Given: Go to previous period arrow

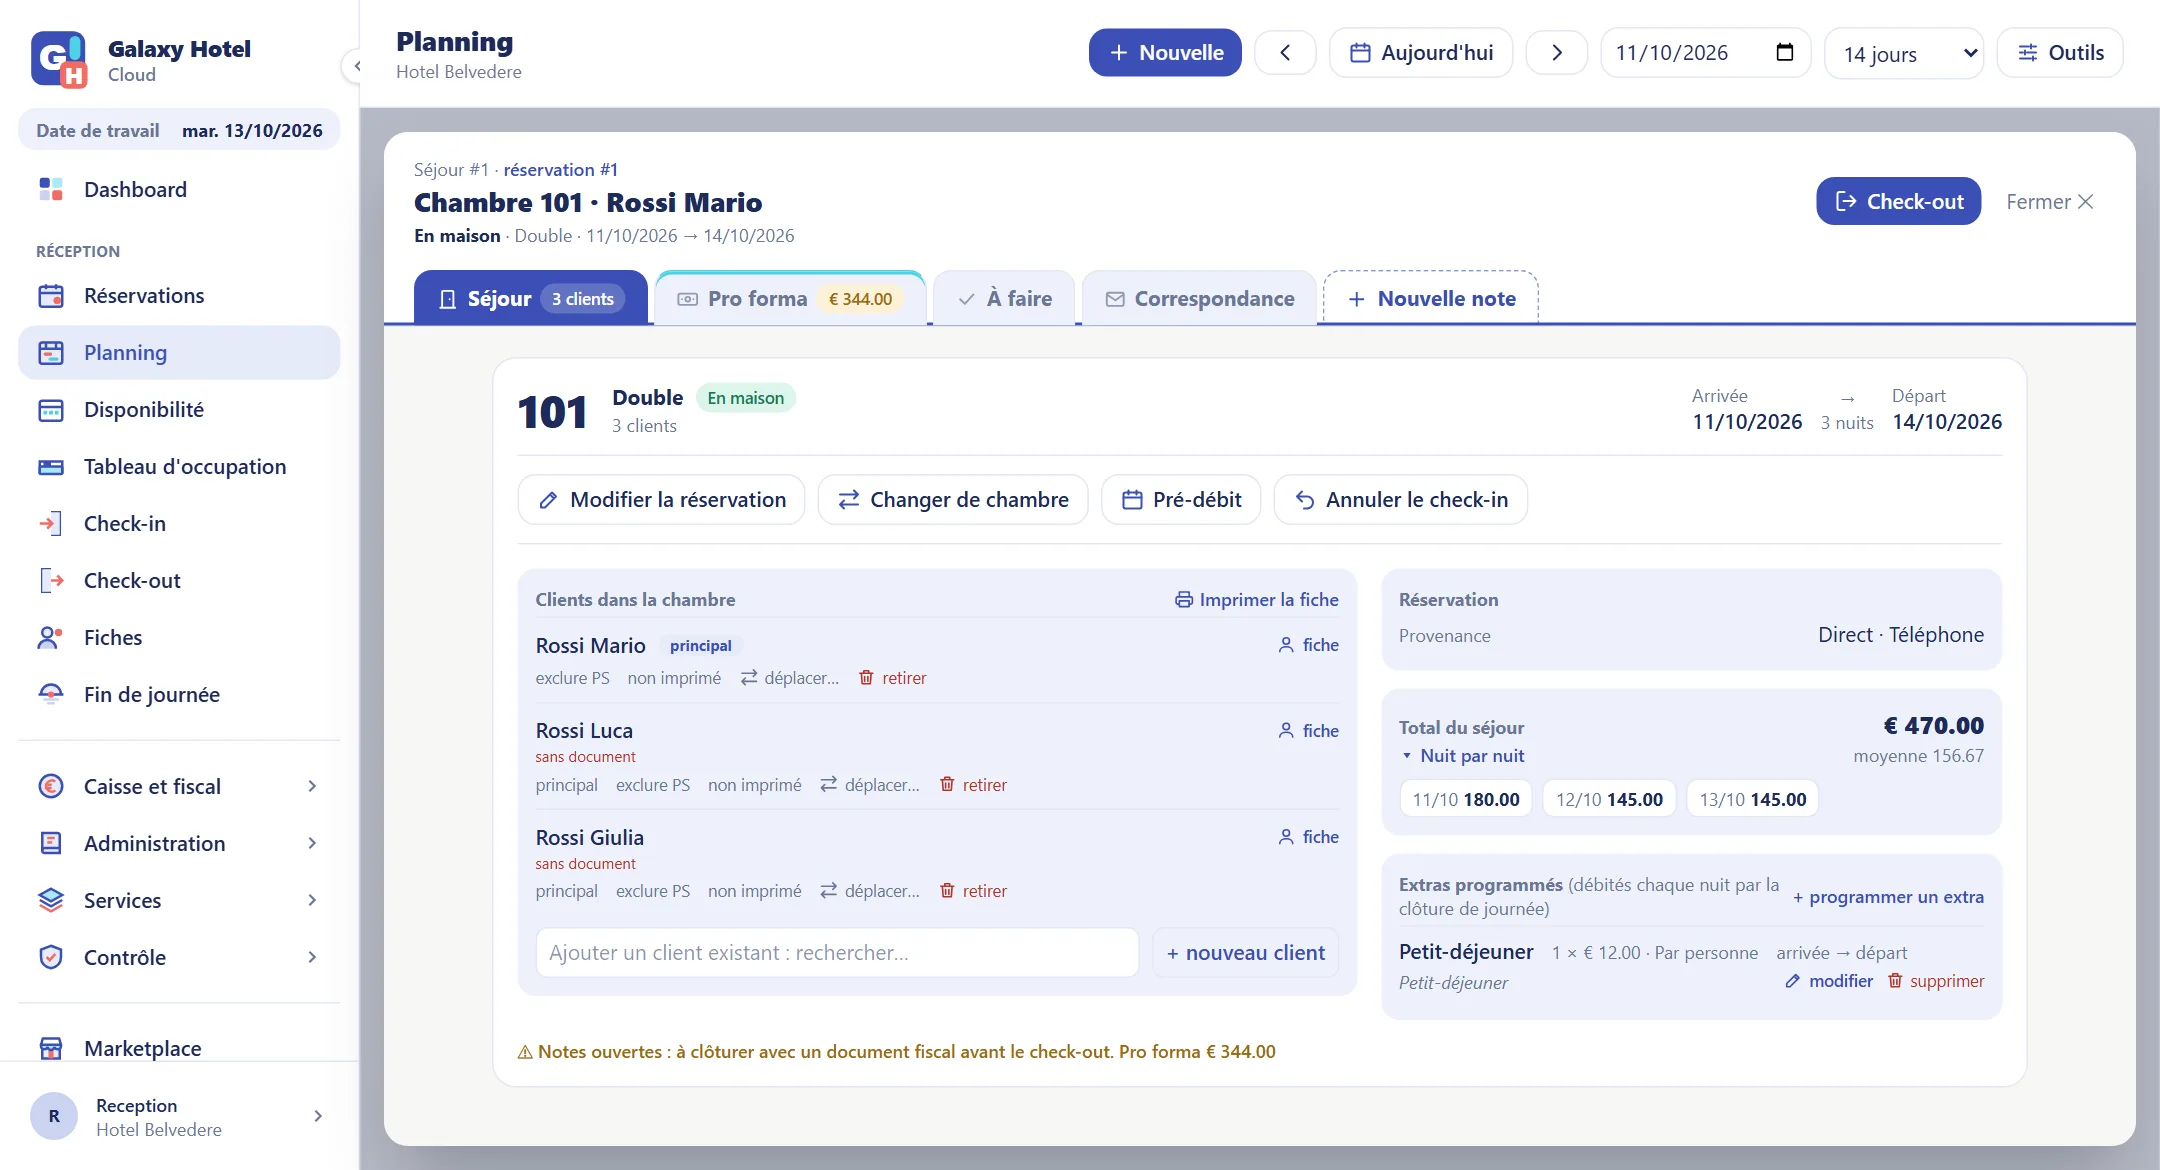Looking at the screenshot, I should click(x=1285, y=53).
